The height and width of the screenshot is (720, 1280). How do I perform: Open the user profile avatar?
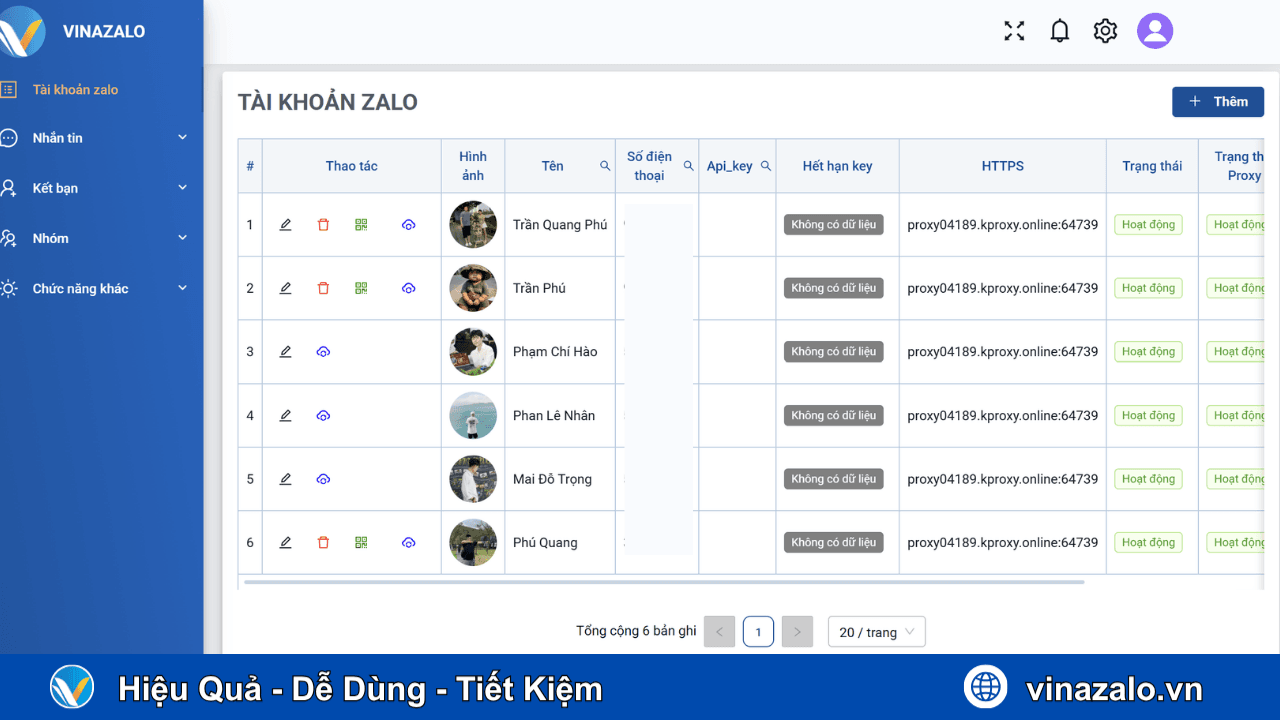point(1155,31)
